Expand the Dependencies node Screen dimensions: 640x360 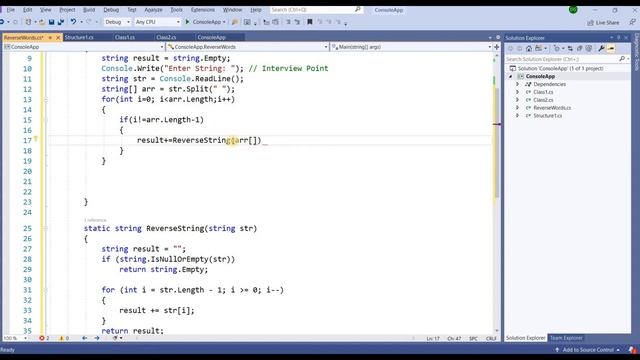(518, 84)
